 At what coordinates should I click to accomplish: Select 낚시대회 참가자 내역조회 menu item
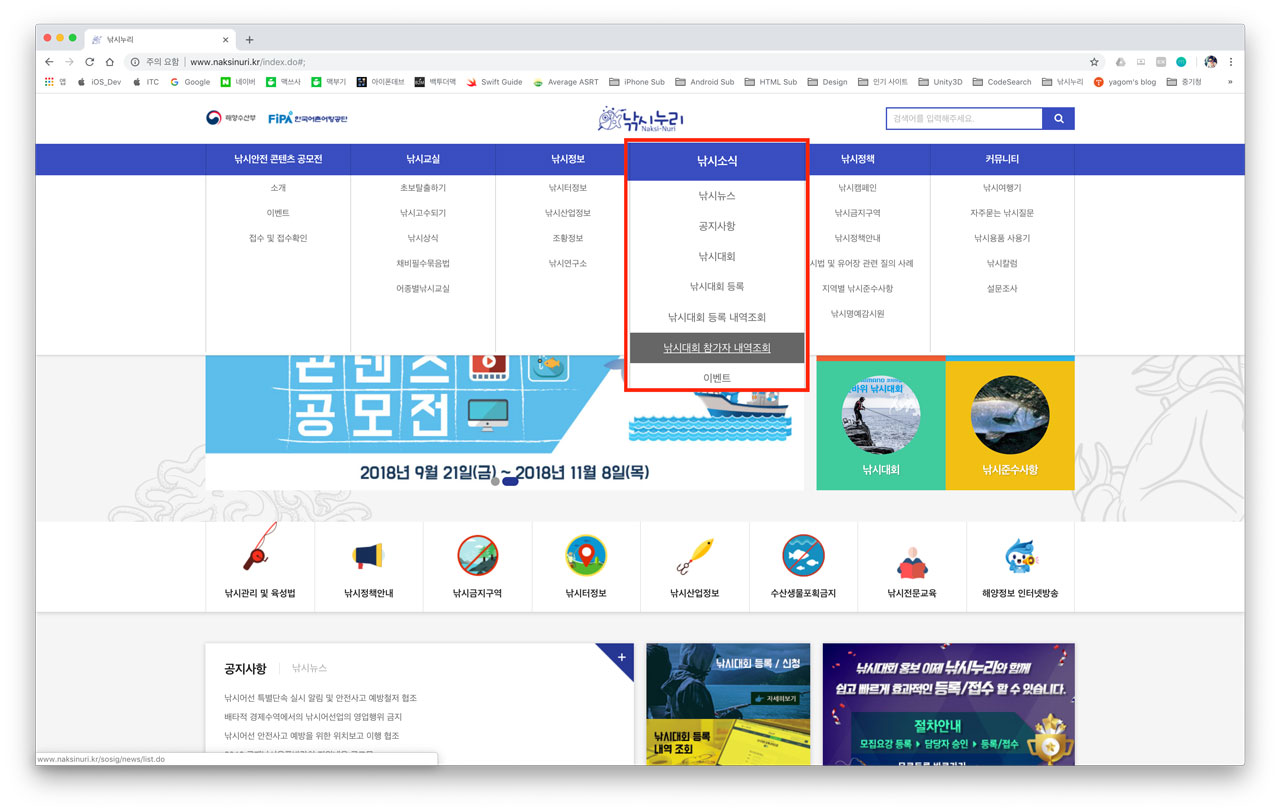(x=717, y=348)
